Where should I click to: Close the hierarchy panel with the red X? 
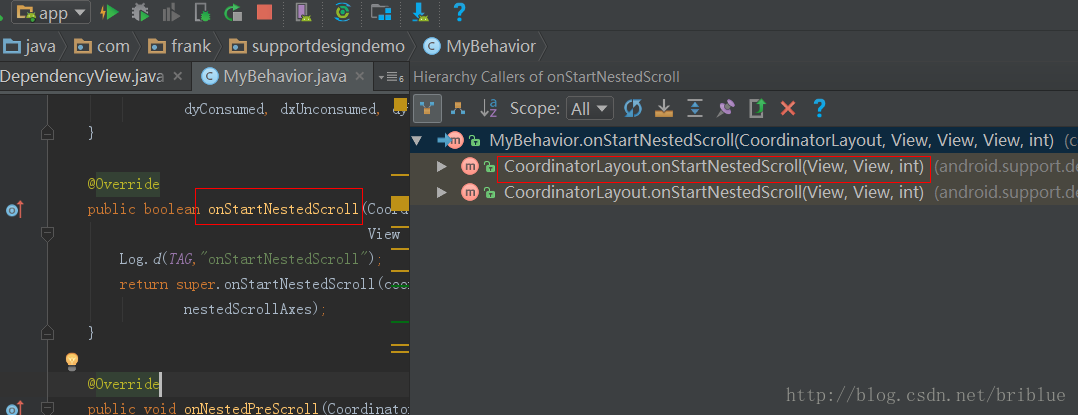click(x=788, y=108)
